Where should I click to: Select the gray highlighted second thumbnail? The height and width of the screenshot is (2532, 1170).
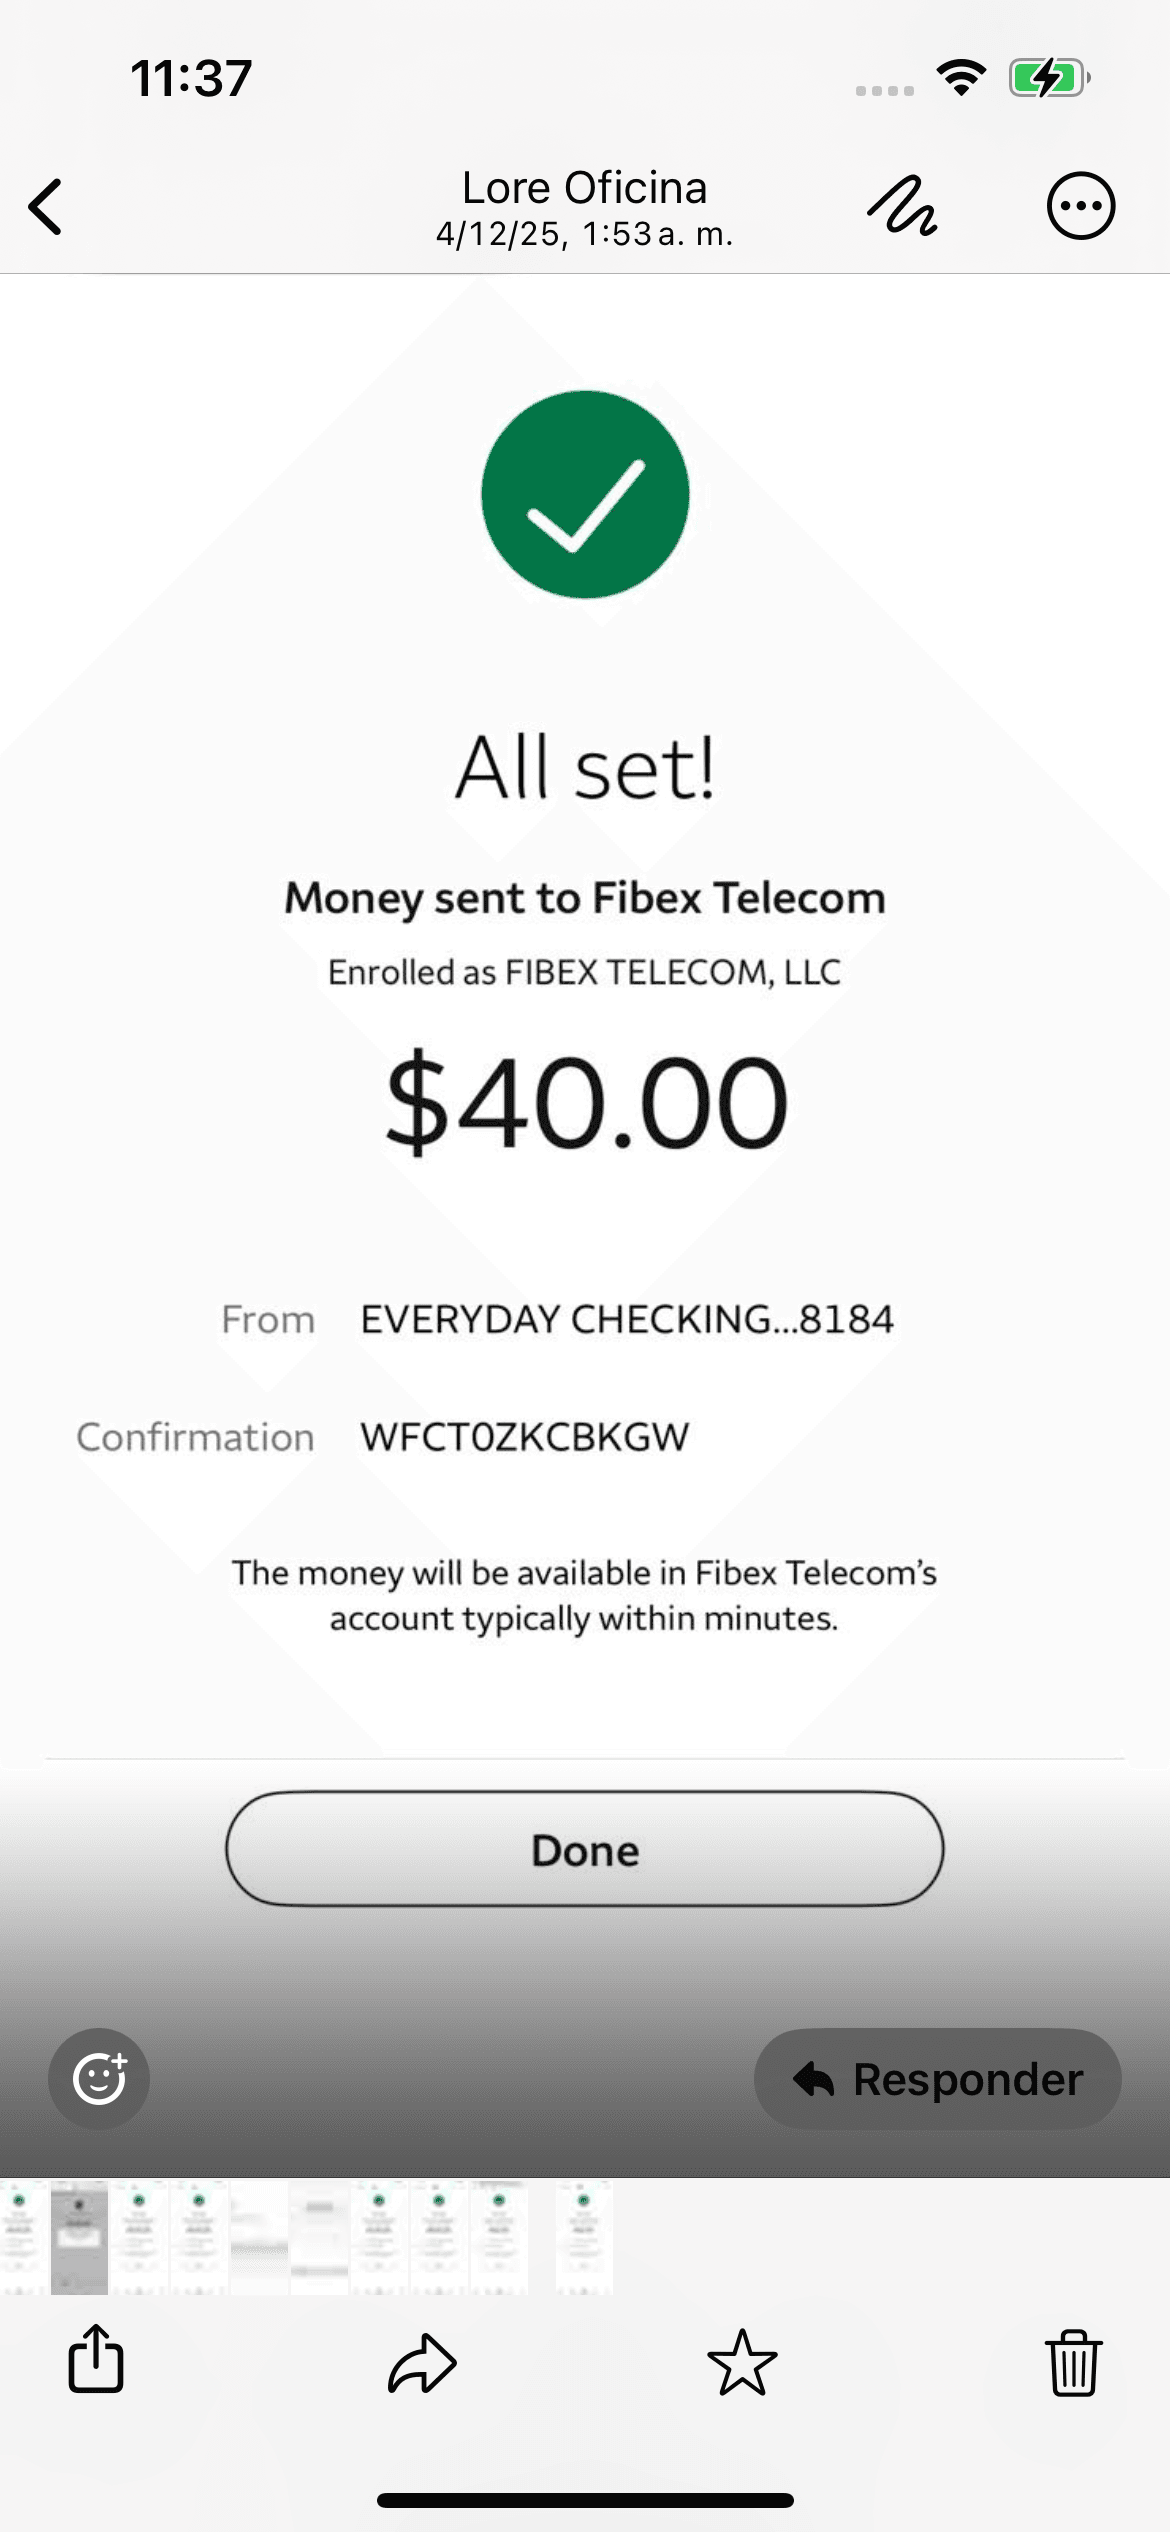click(79, 2237)
